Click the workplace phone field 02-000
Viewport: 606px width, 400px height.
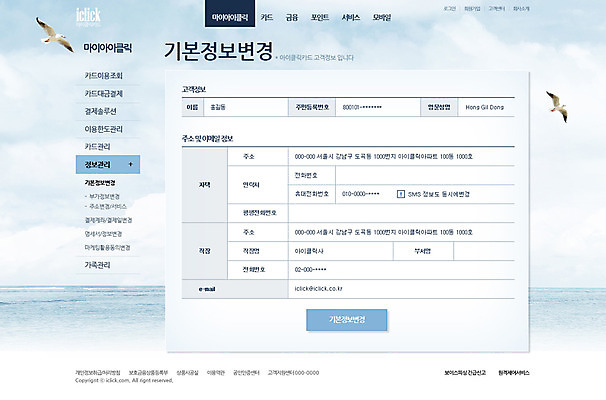point(401,270)
